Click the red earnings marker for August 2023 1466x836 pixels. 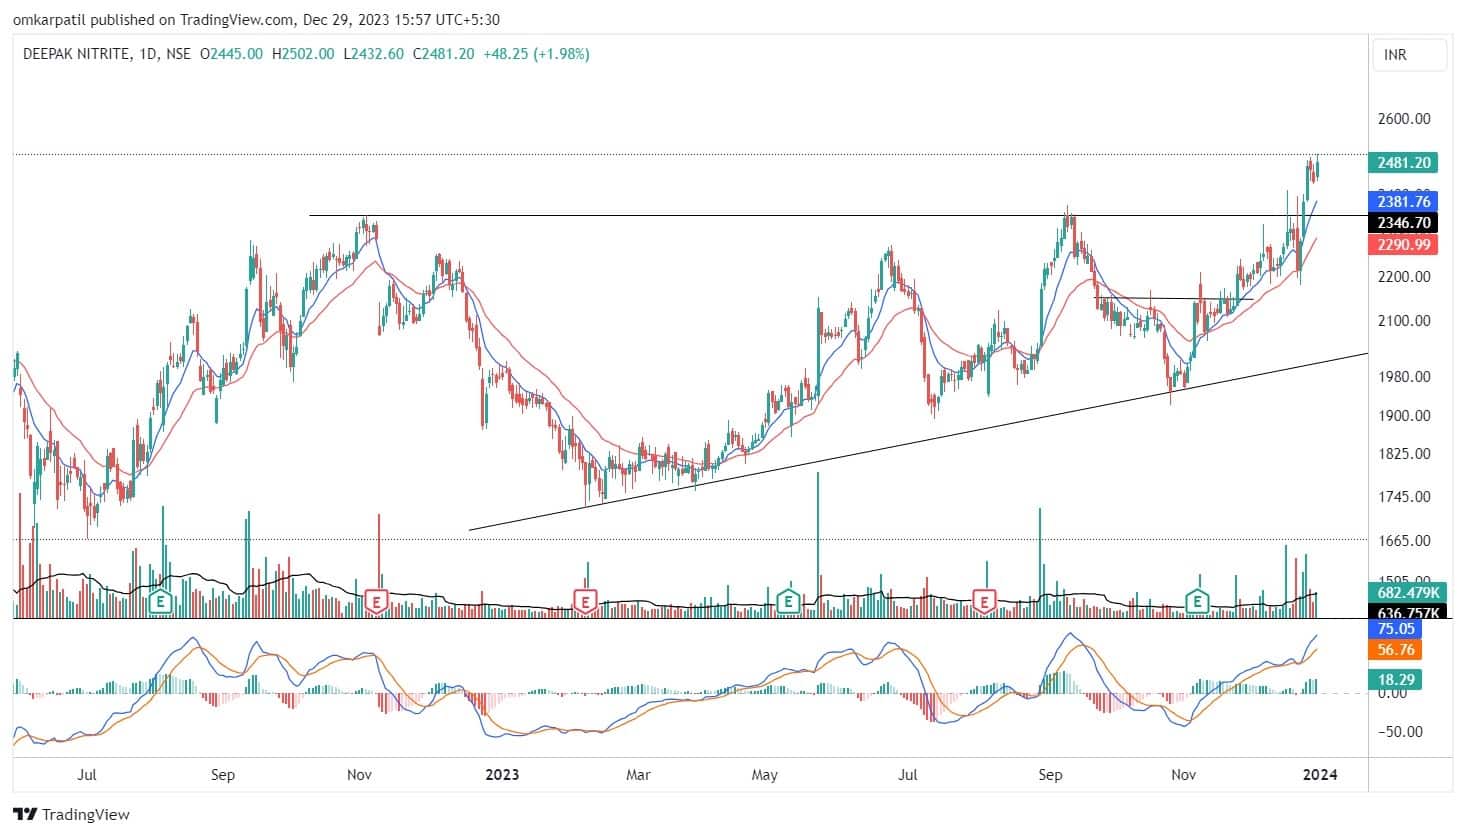click(x=986, y=601)
